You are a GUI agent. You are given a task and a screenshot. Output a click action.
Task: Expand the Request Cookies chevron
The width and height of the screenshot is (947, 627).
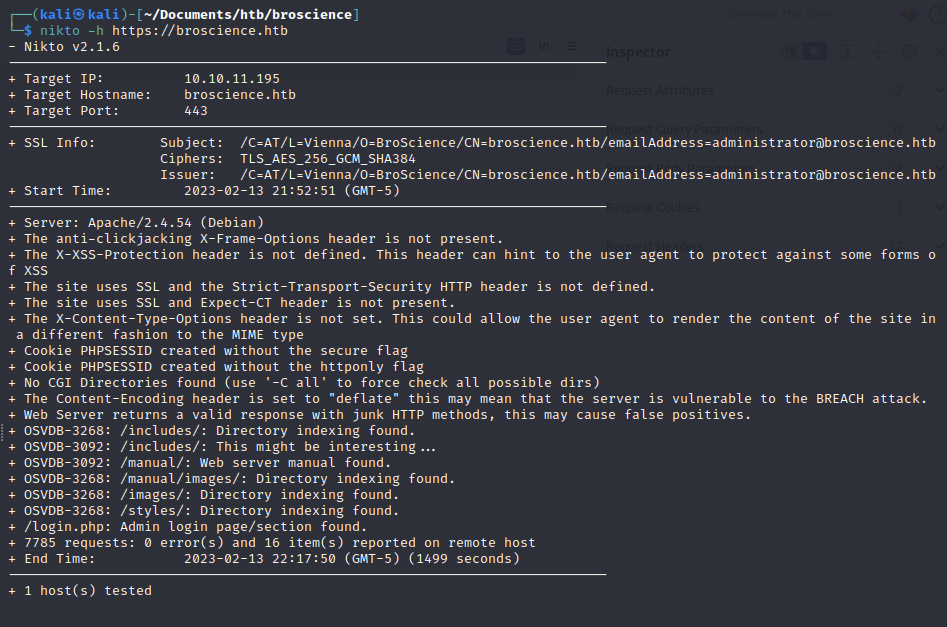click(x=939, y=207)
